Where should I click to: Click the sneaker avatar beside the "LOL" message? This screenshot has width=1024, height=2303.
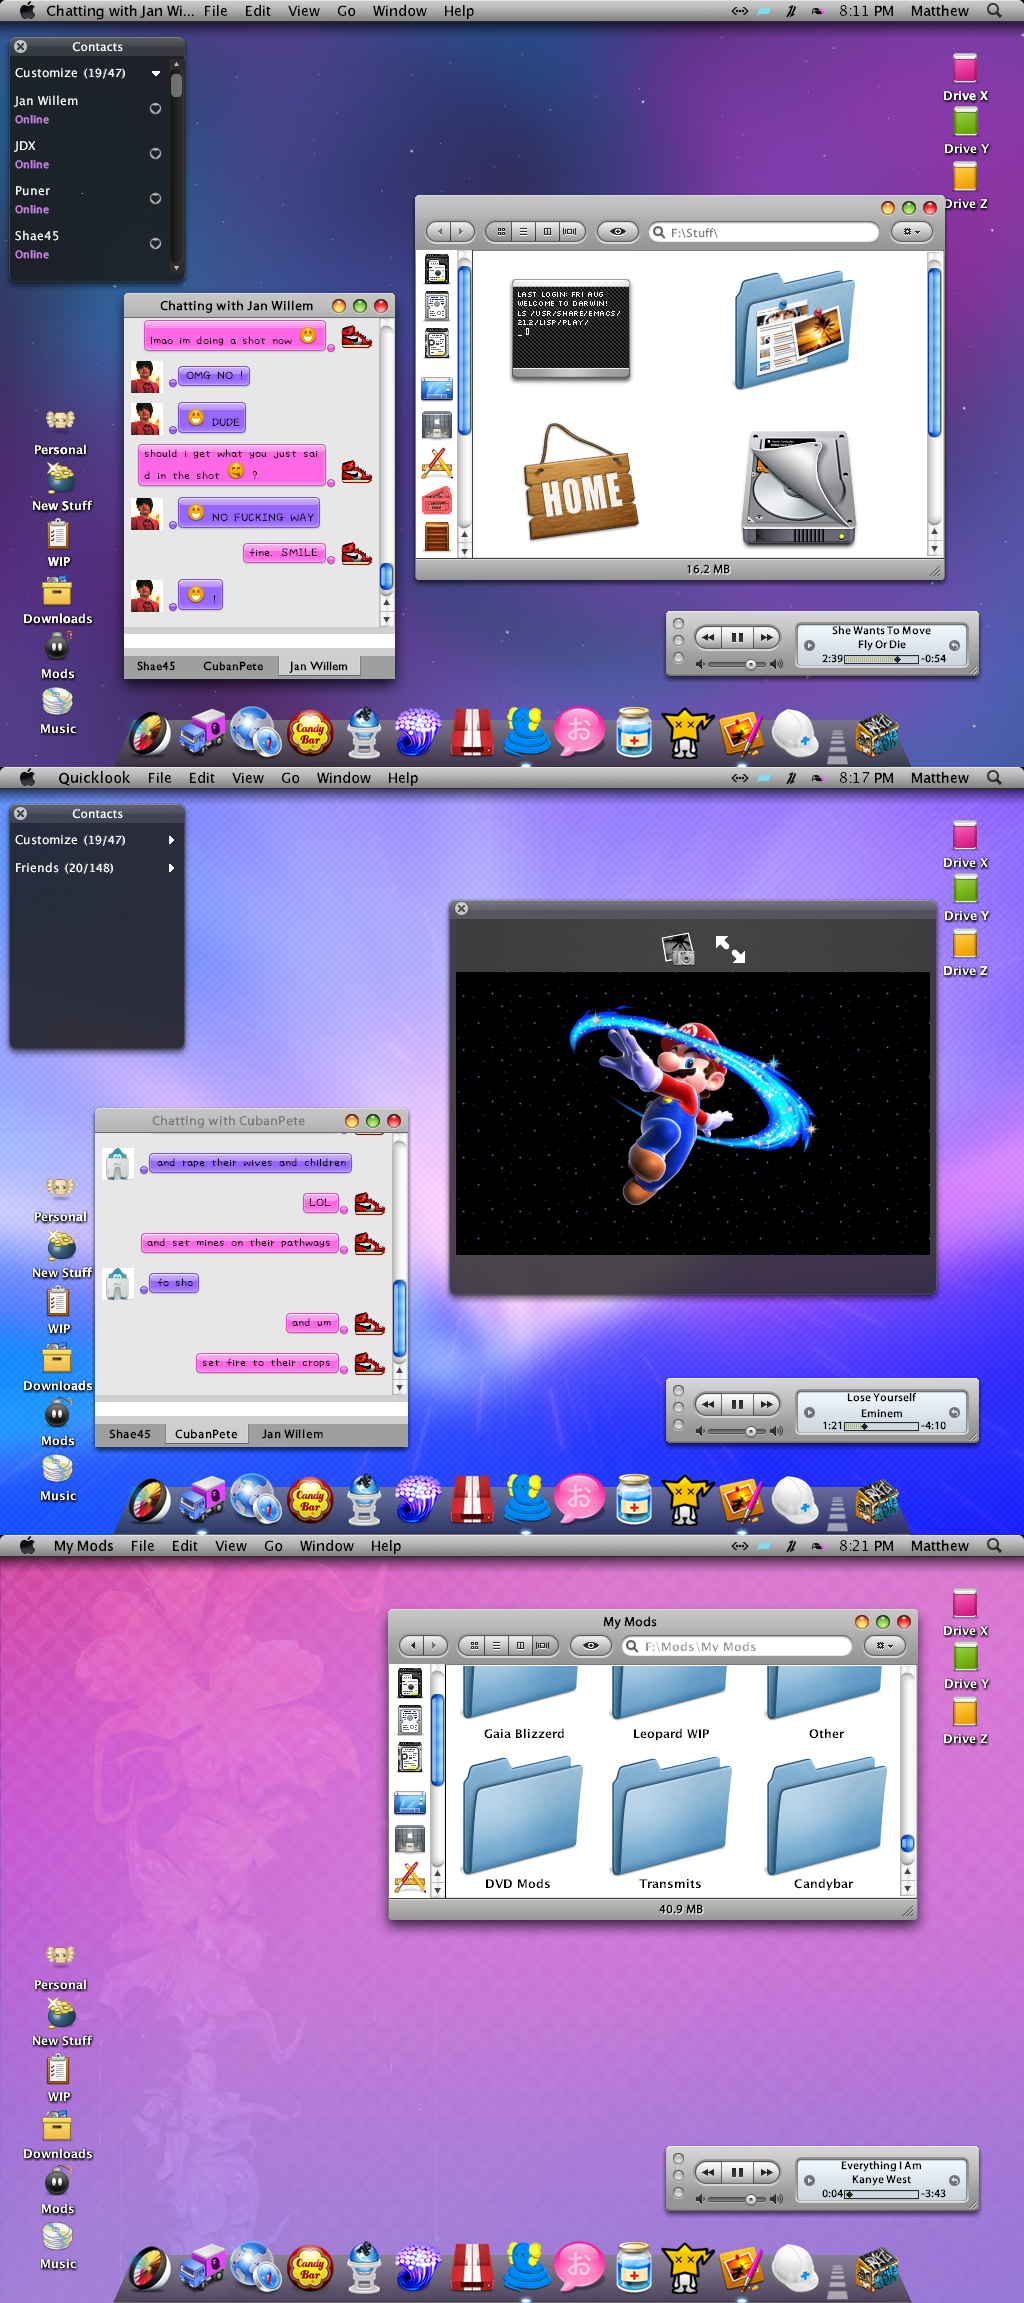(x=369, y=1203)
